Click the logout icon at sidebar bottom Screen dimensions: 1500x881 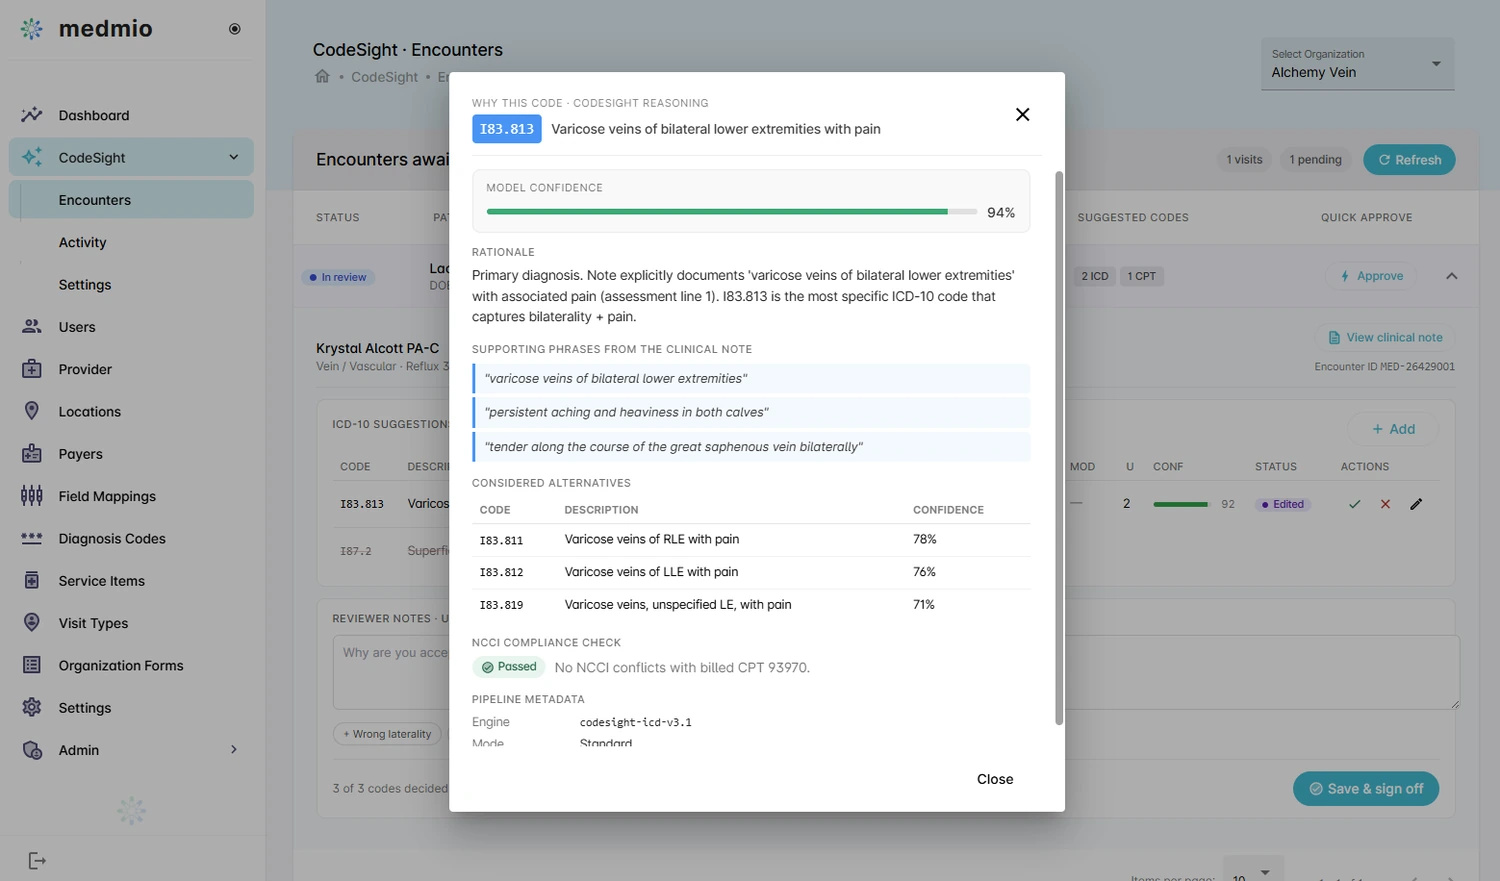click(x=37, y=861)
